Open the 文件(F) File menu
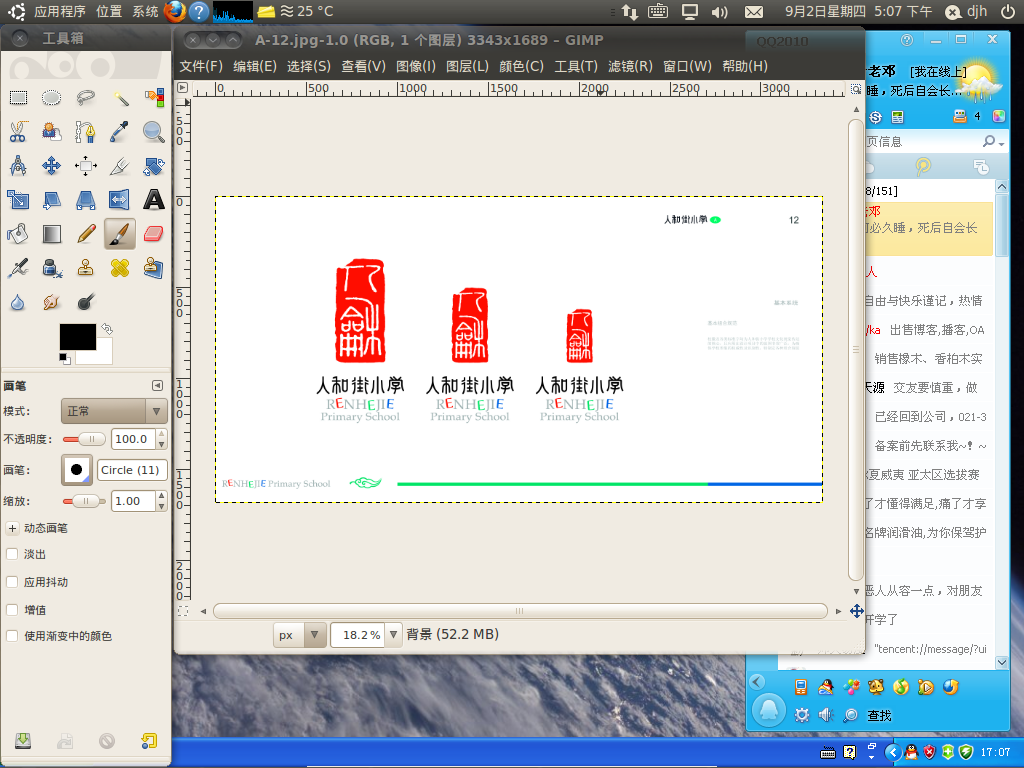Screen dimensions: 1024x768 pyautogui.click(x=201, y=67)
